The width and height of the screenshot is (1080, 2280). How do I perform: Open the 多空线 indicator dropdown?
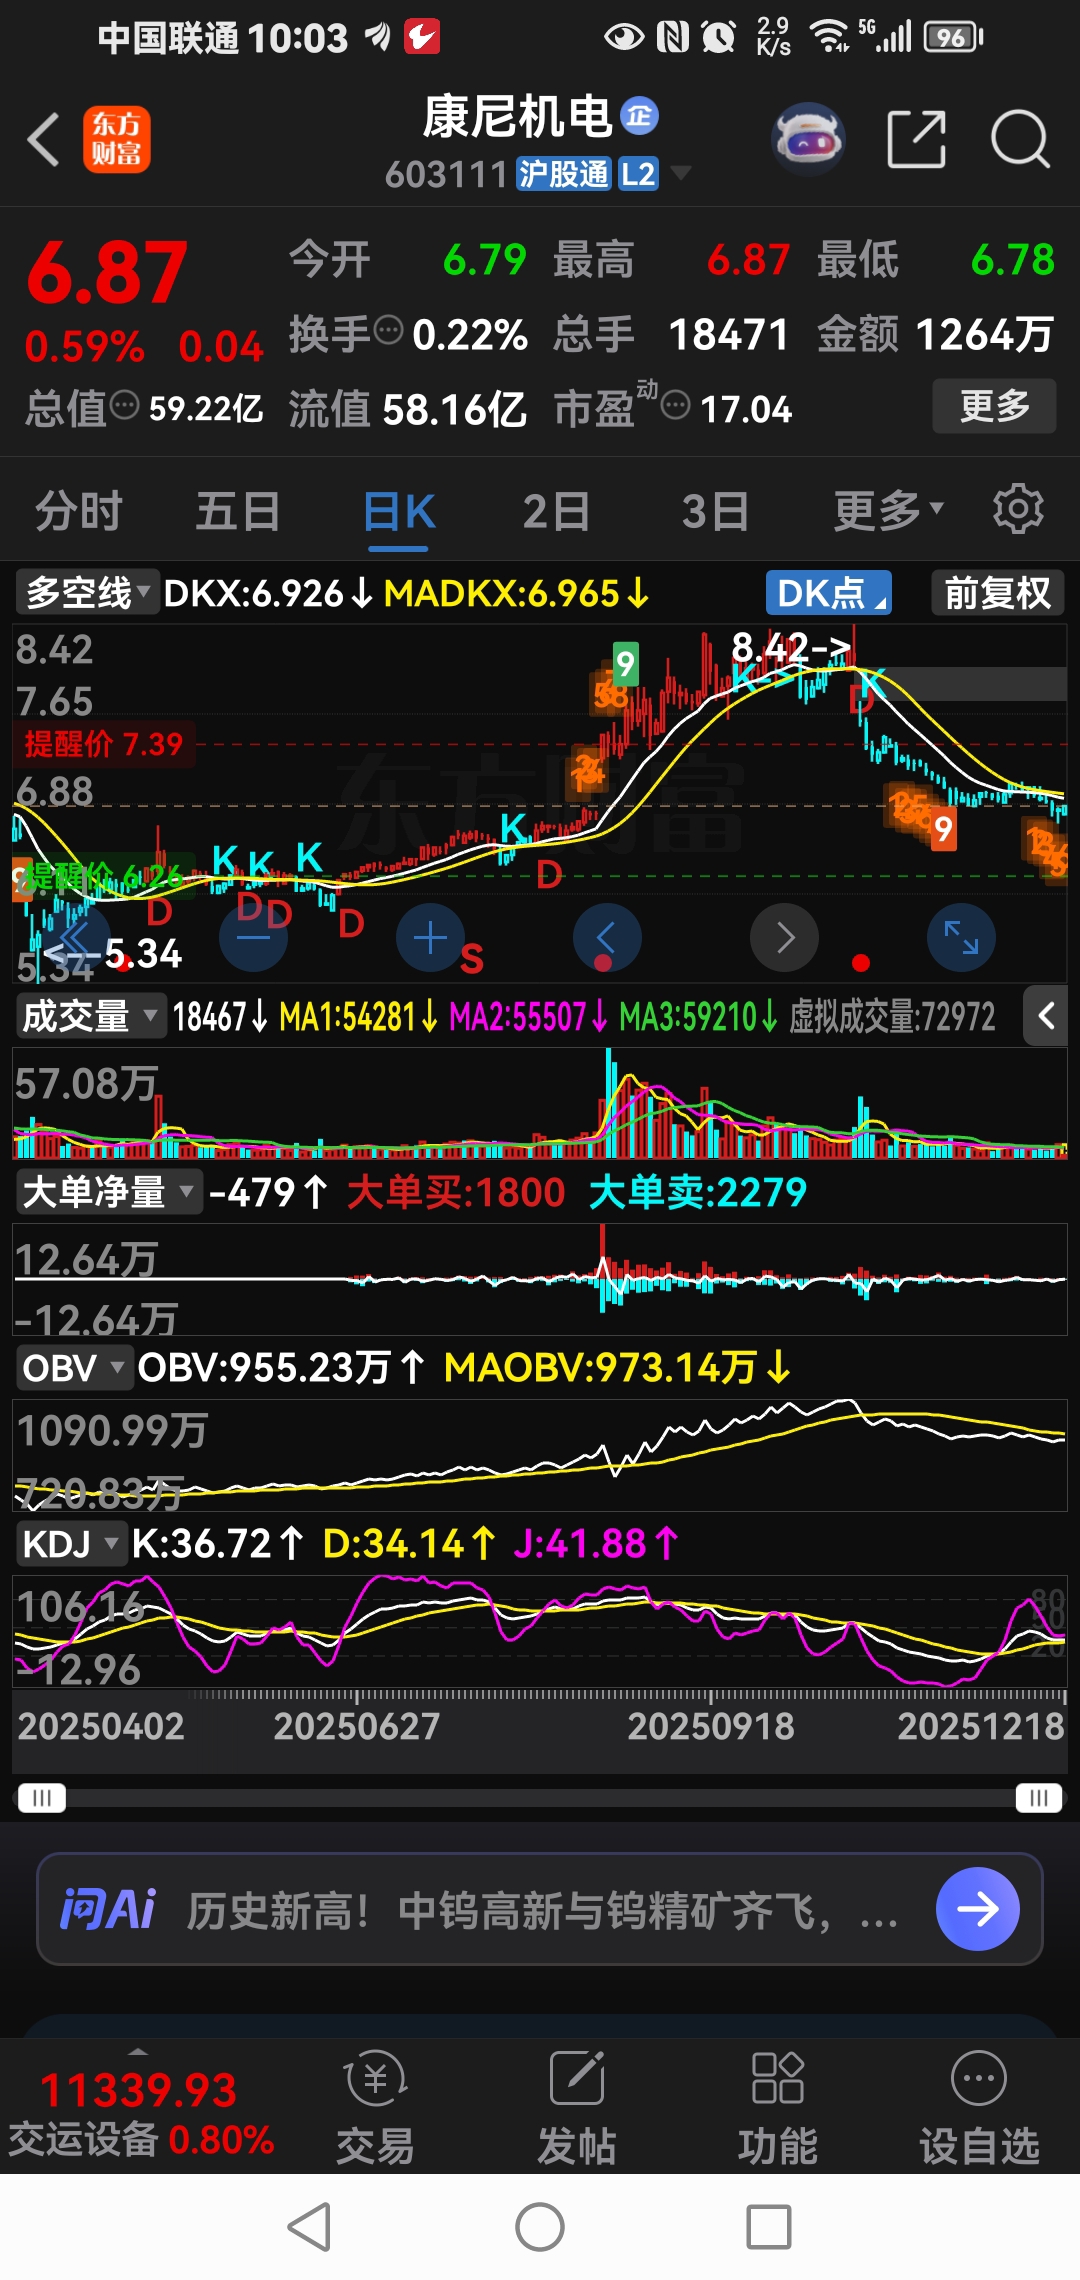87,593
